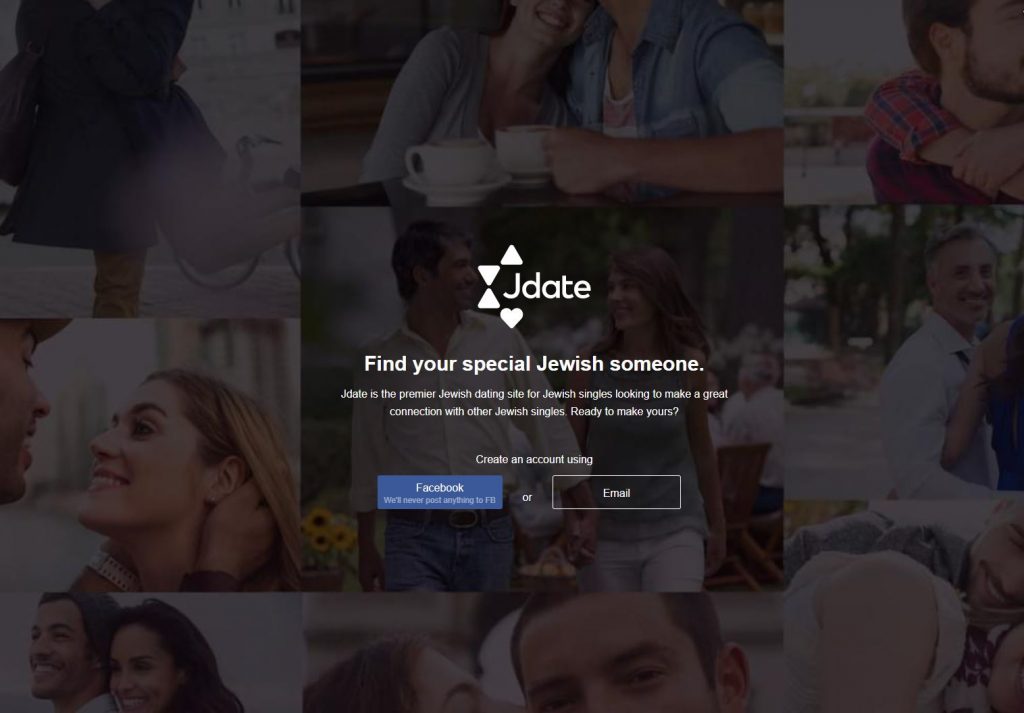Select the gray-haired man in white shirt photo

coord(904,352)
